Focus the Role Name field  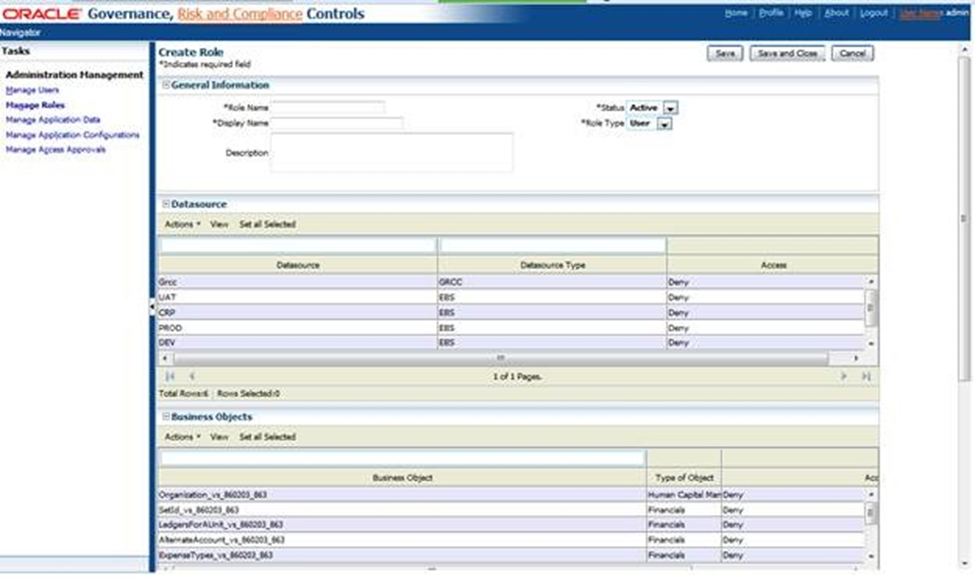pyautogui.click(x=328, y=108)
